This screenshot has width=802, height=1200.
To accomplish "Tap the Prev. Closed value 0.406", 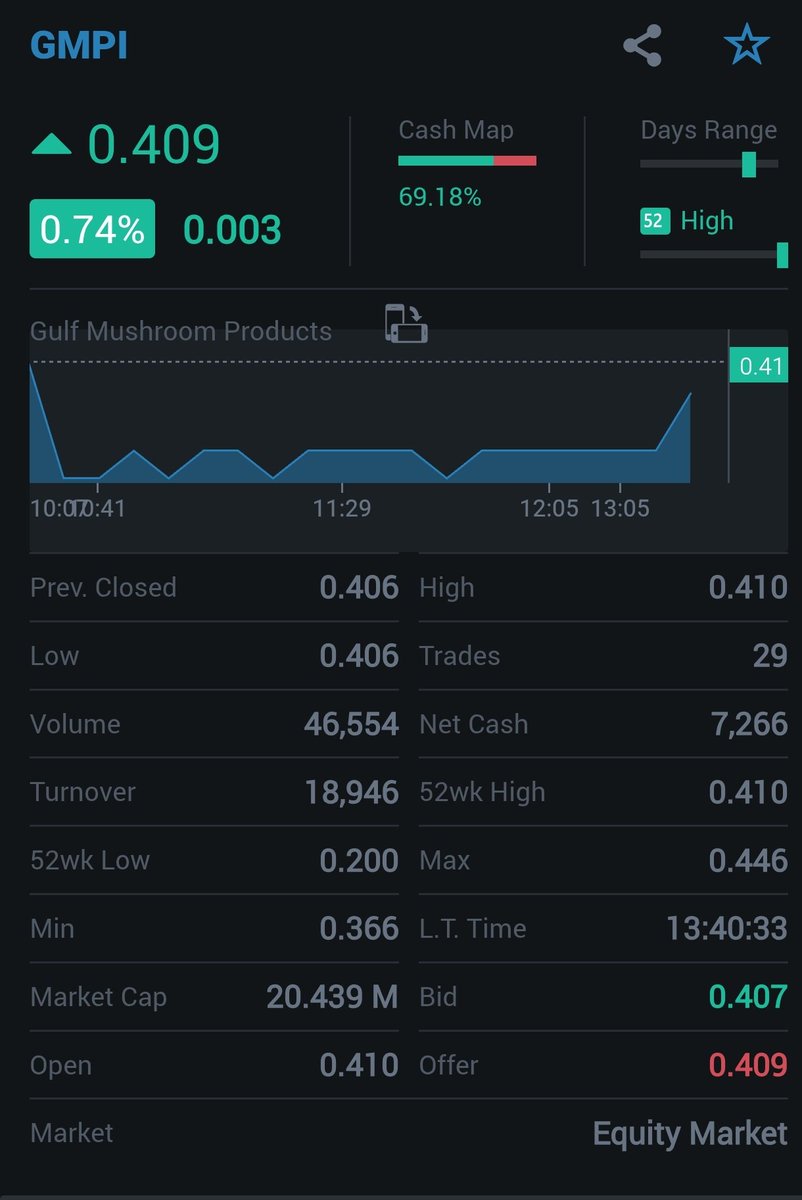I will [359, 588].
